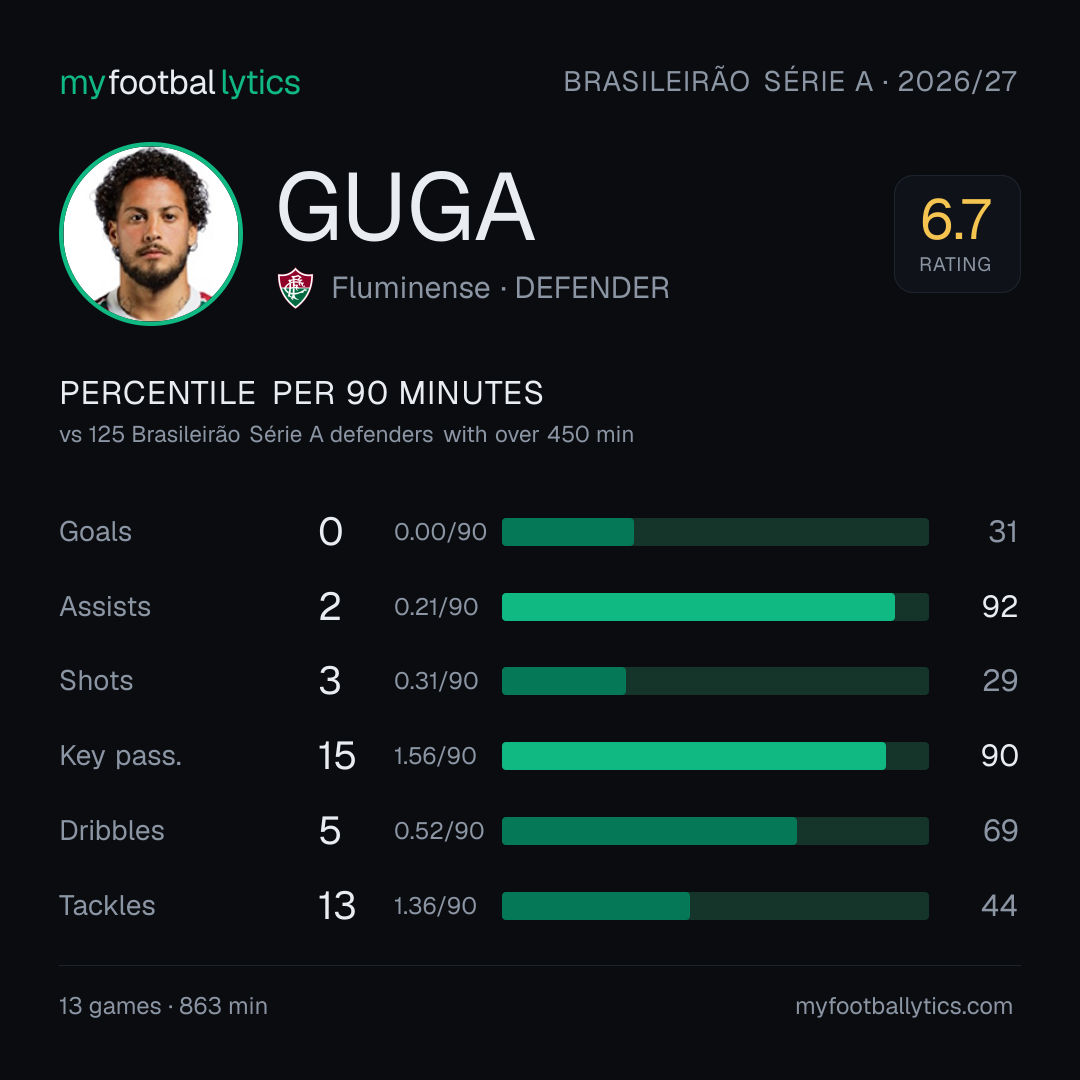1080x1080 pixels.
Task: Click the Tackles total value 13
Action: (337, 906)
